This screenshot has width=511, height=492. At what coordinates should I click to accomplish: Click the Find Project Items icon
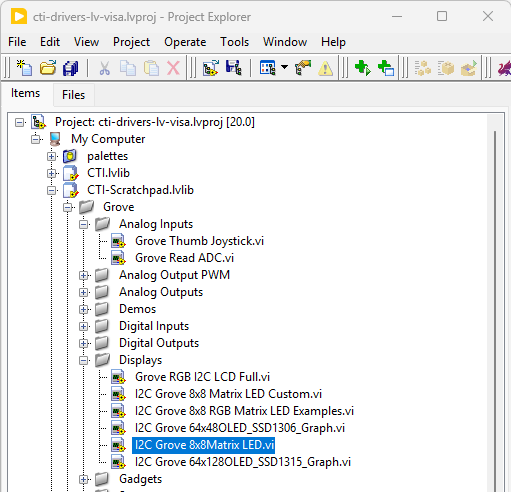pyautogui.click(x=303, y=68)
